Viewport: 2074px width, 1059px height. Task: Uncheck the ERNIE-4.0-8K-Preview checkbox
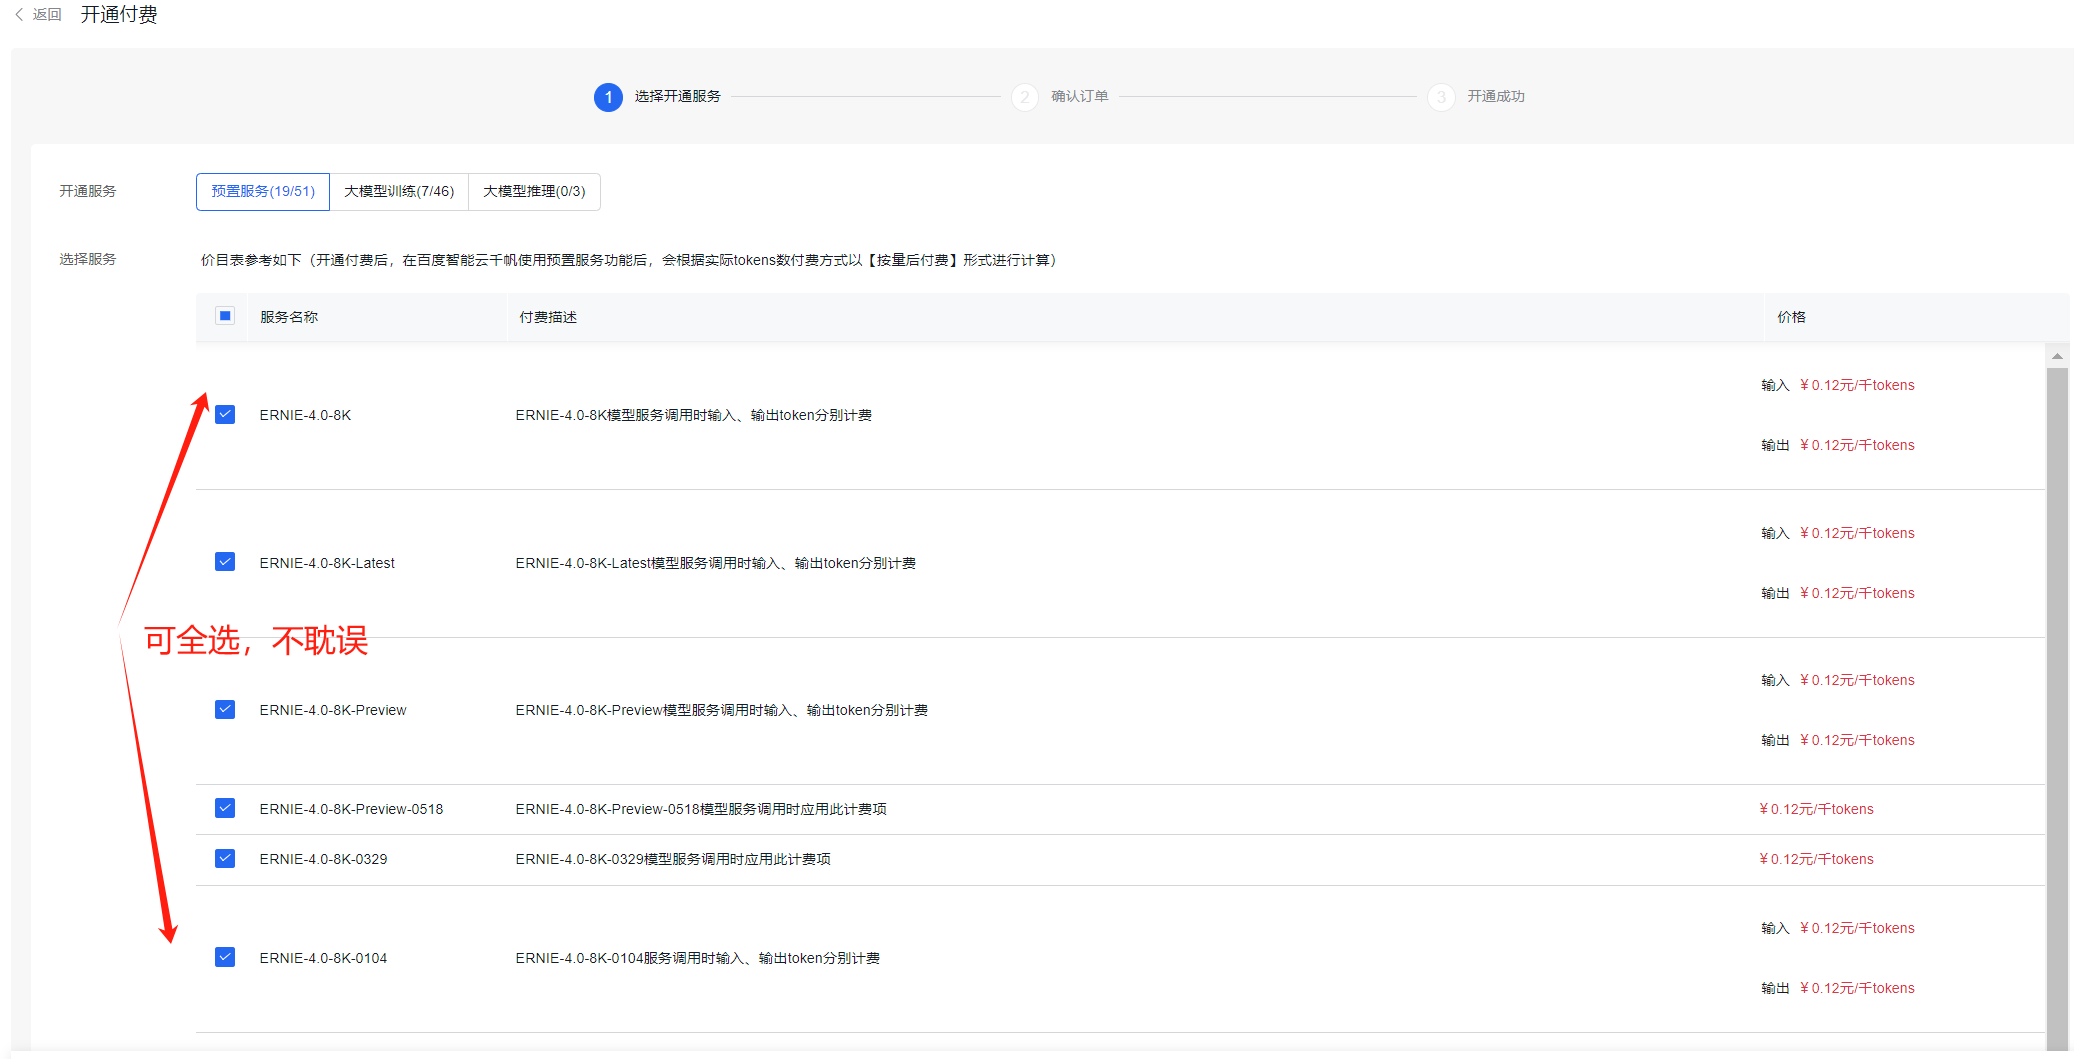[x=225, y=709]
